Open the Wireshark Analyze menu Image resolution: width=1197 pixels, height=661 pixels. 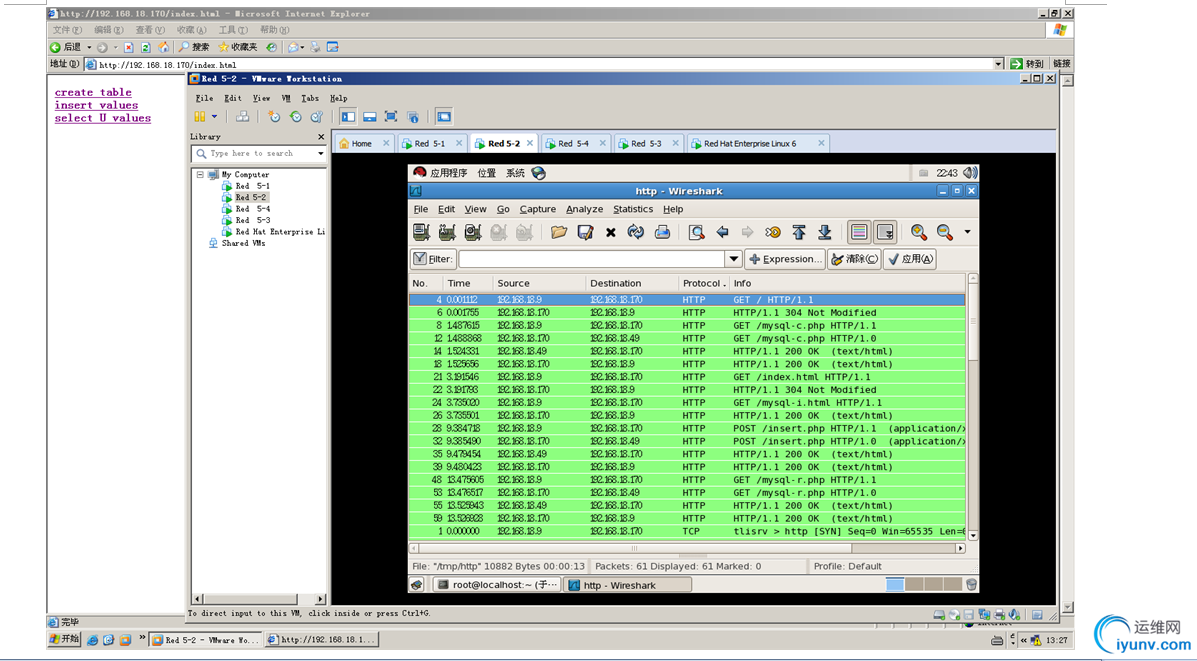[585, 209]
